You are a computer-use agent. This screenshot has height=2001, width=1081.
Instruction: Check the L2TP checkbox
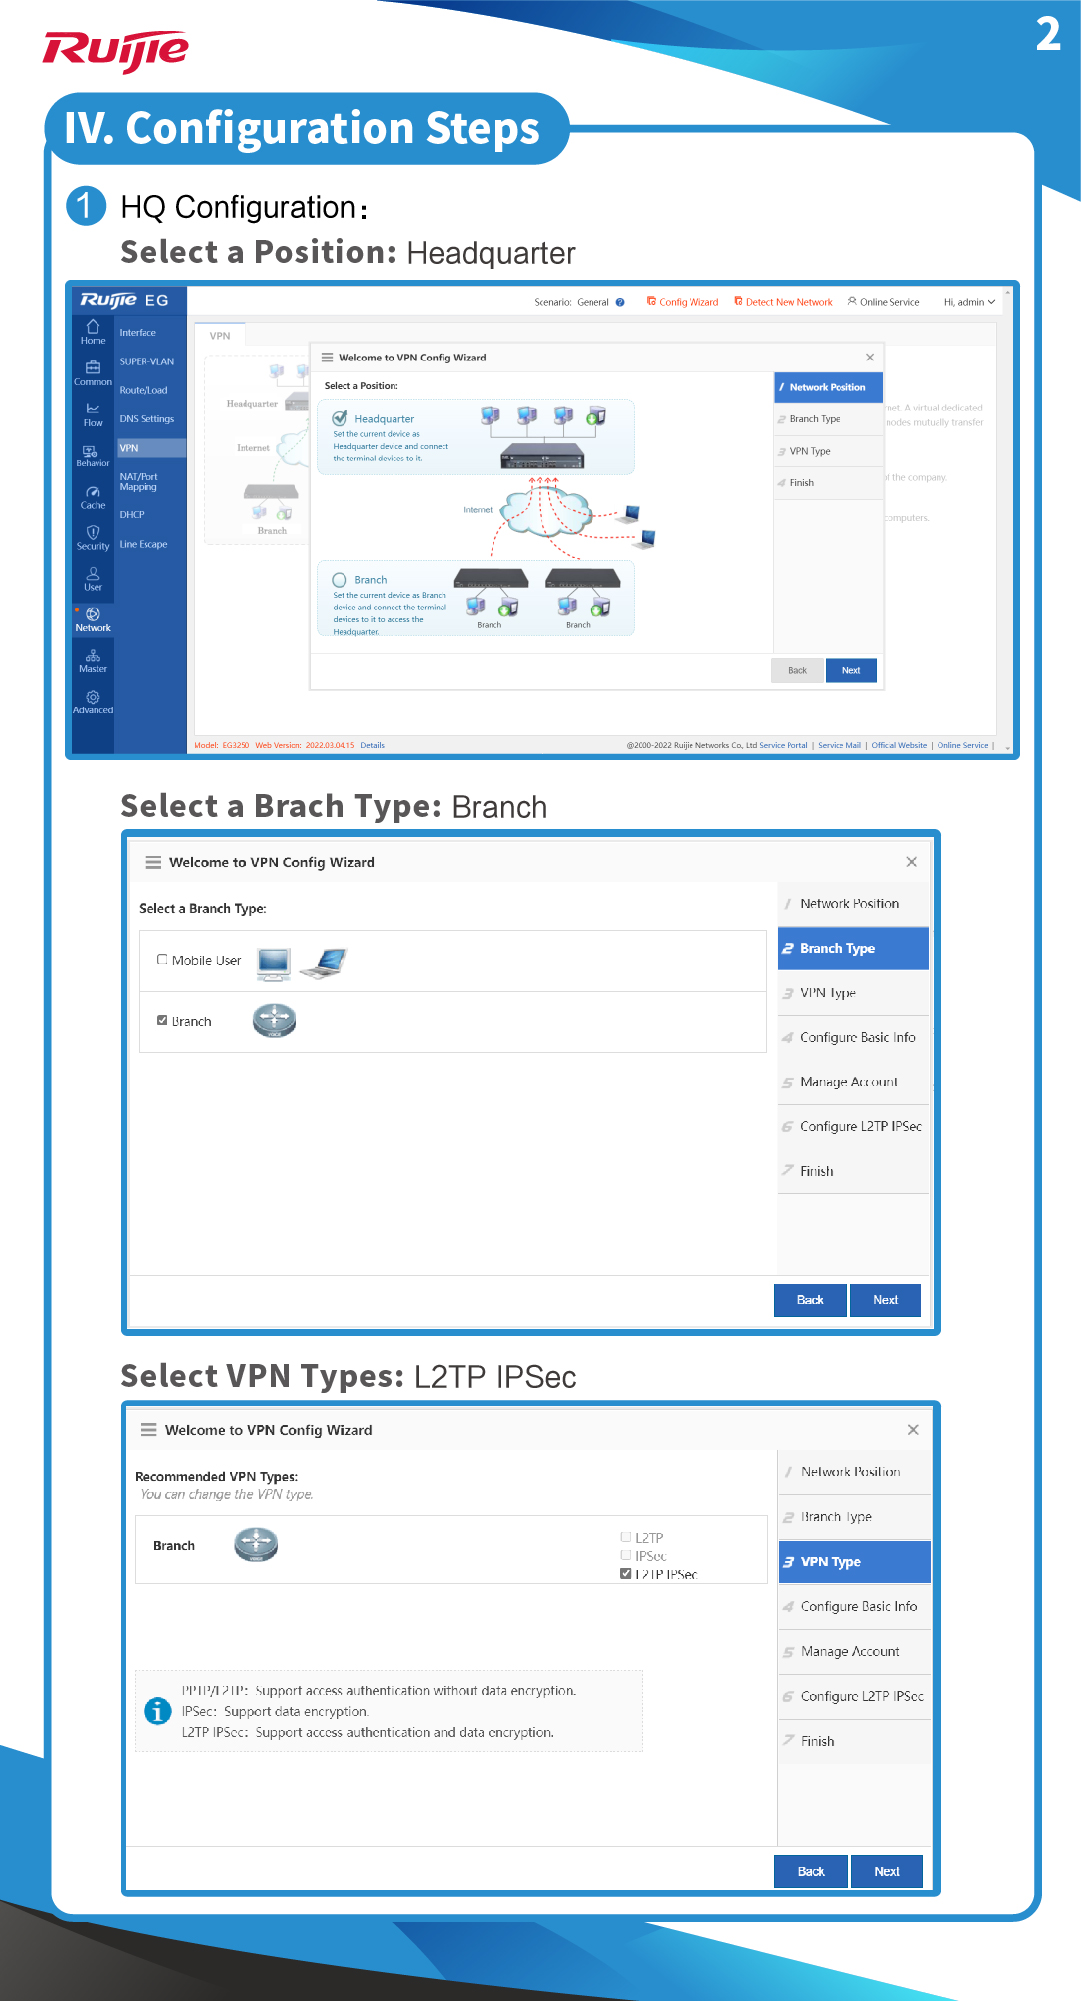626,1537
